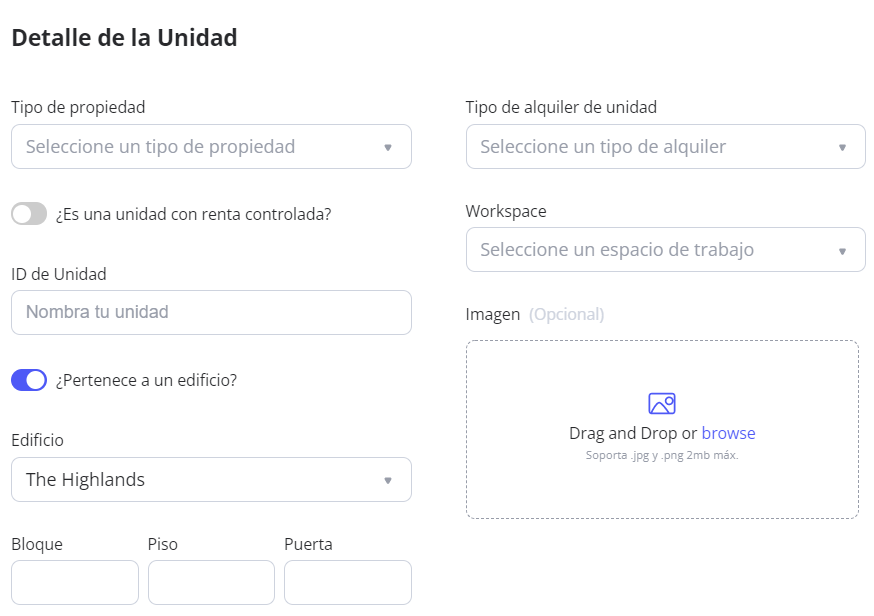The height and width of the screenshot is (616, 874).
Task: Click the "Drag and Drop or" text
Action: click(x=633, y=433)
